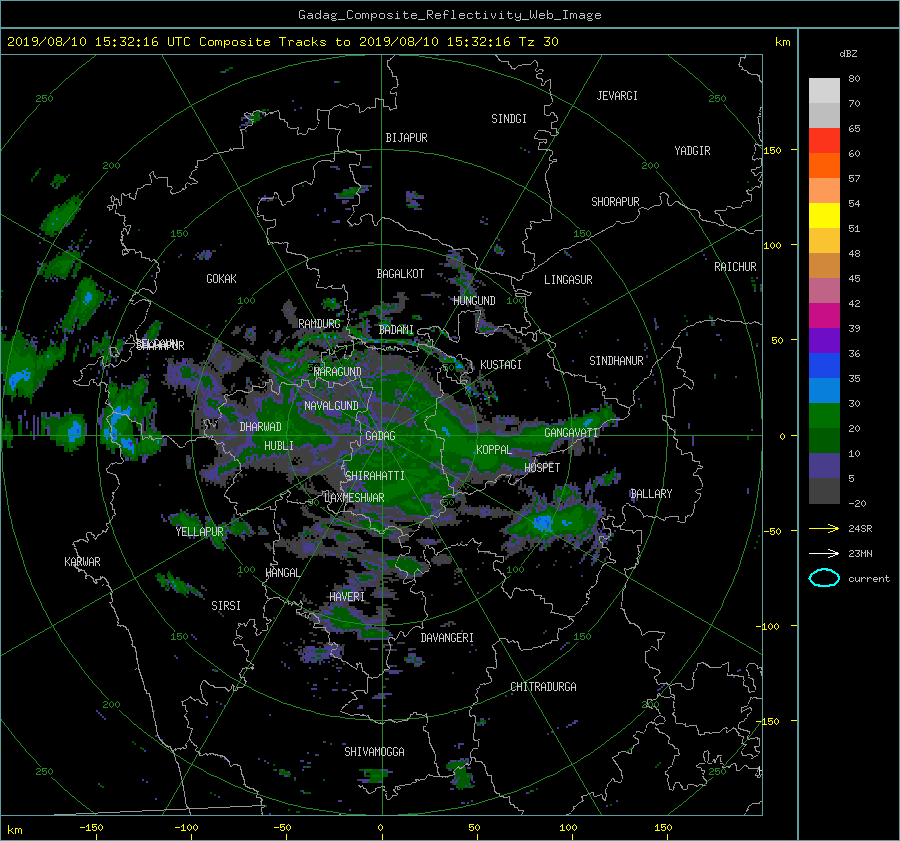Click the LAXMESHWAR city label
This screenshot has width=900, height=841.
click(354, 498)
